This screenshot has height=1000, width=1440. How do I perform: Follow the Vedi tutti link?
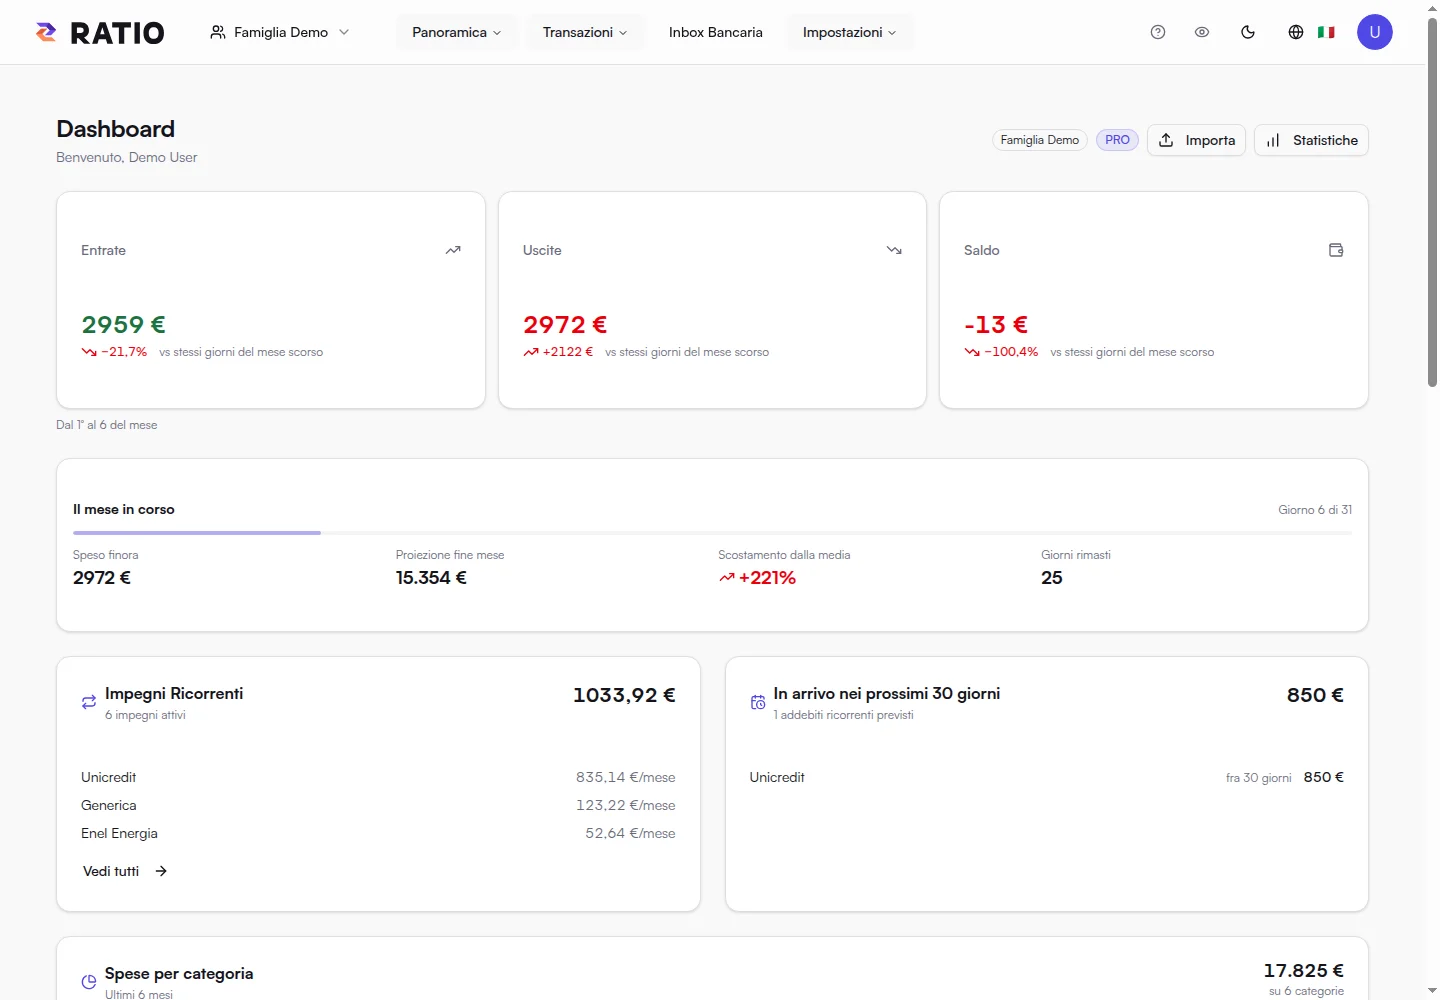[125, 871]
